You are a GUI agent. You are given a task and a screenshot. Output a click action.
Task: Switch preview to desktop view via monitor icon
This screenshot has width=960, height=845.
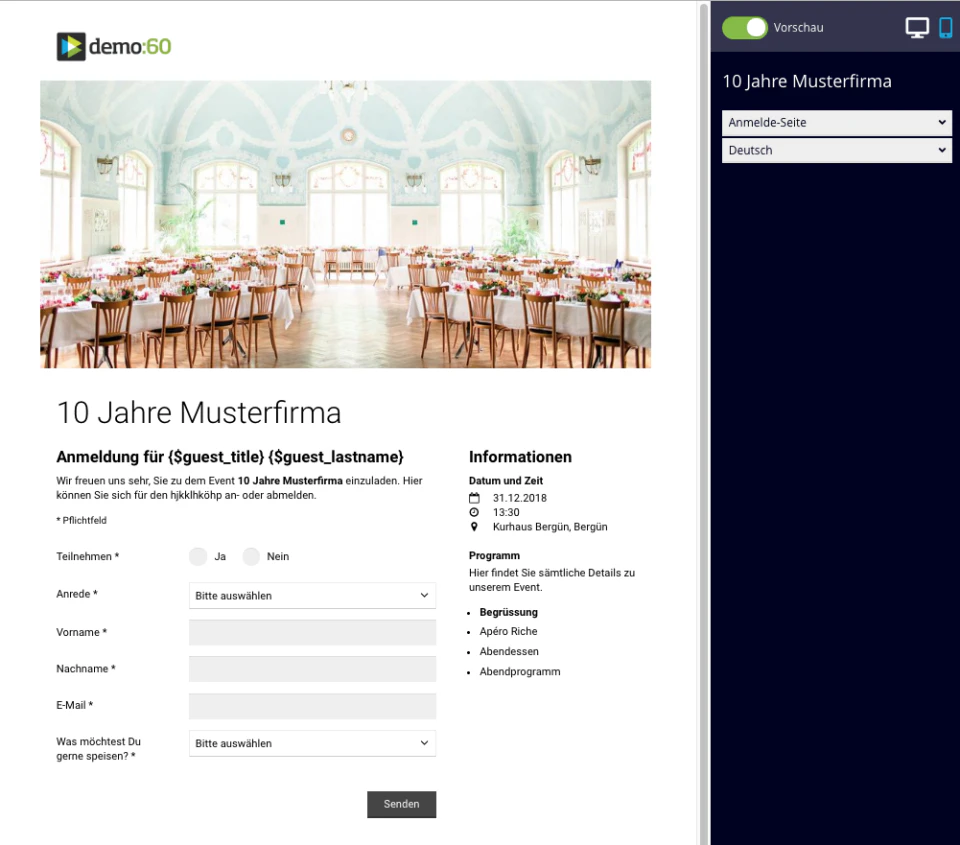click(915, 26)
